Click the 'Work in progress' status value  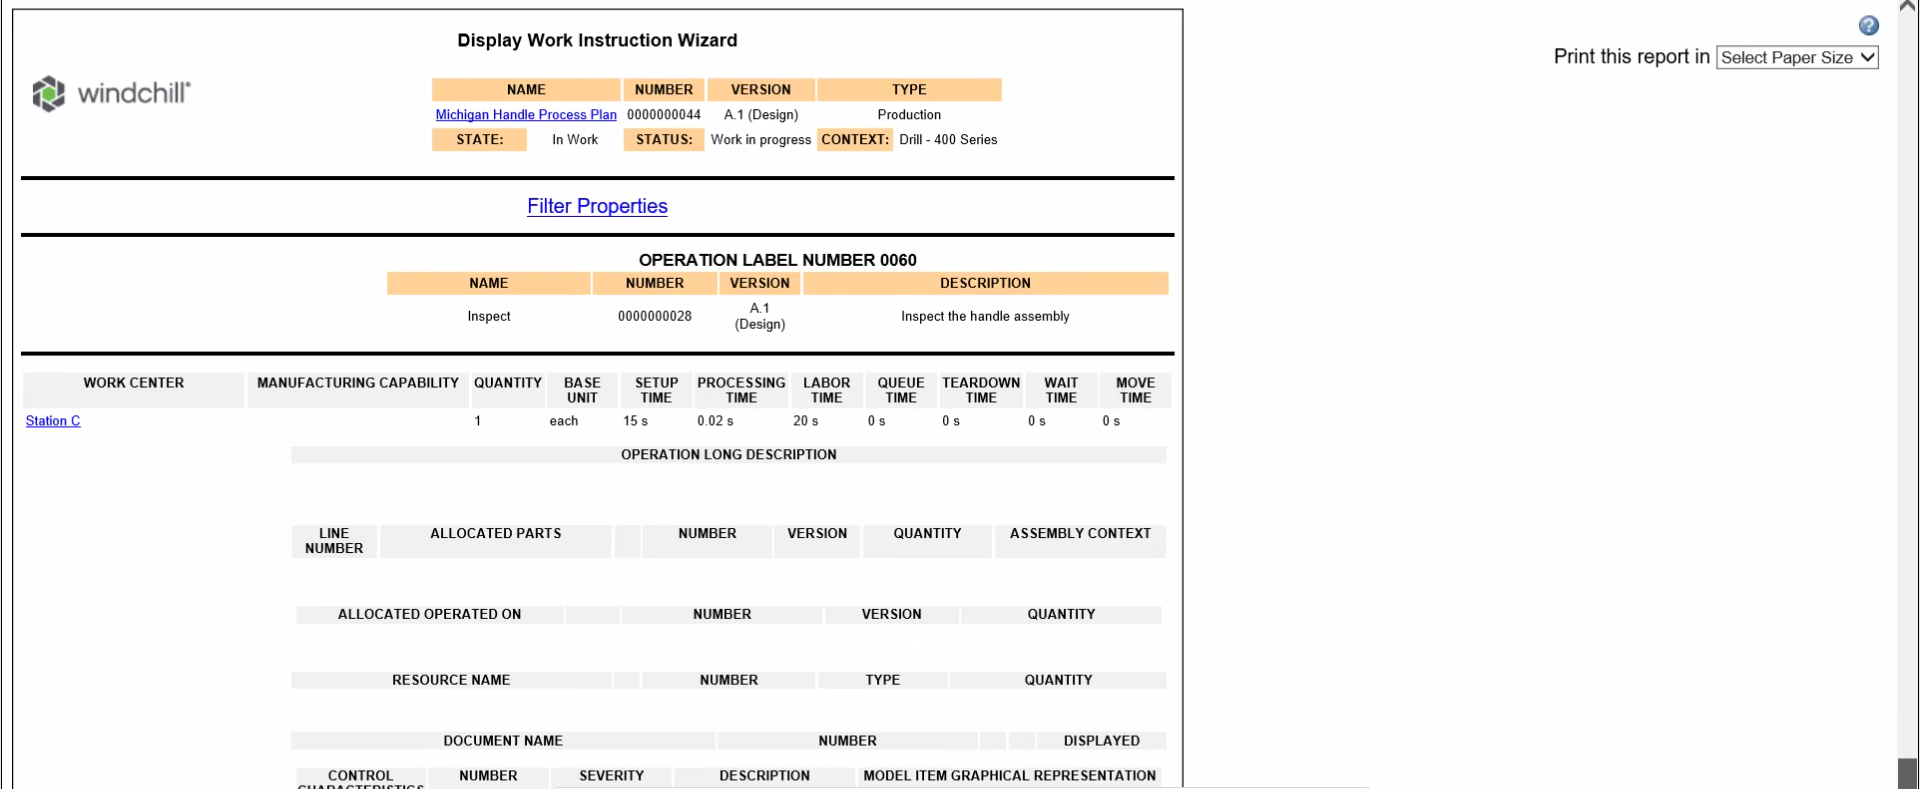(761, 140)
